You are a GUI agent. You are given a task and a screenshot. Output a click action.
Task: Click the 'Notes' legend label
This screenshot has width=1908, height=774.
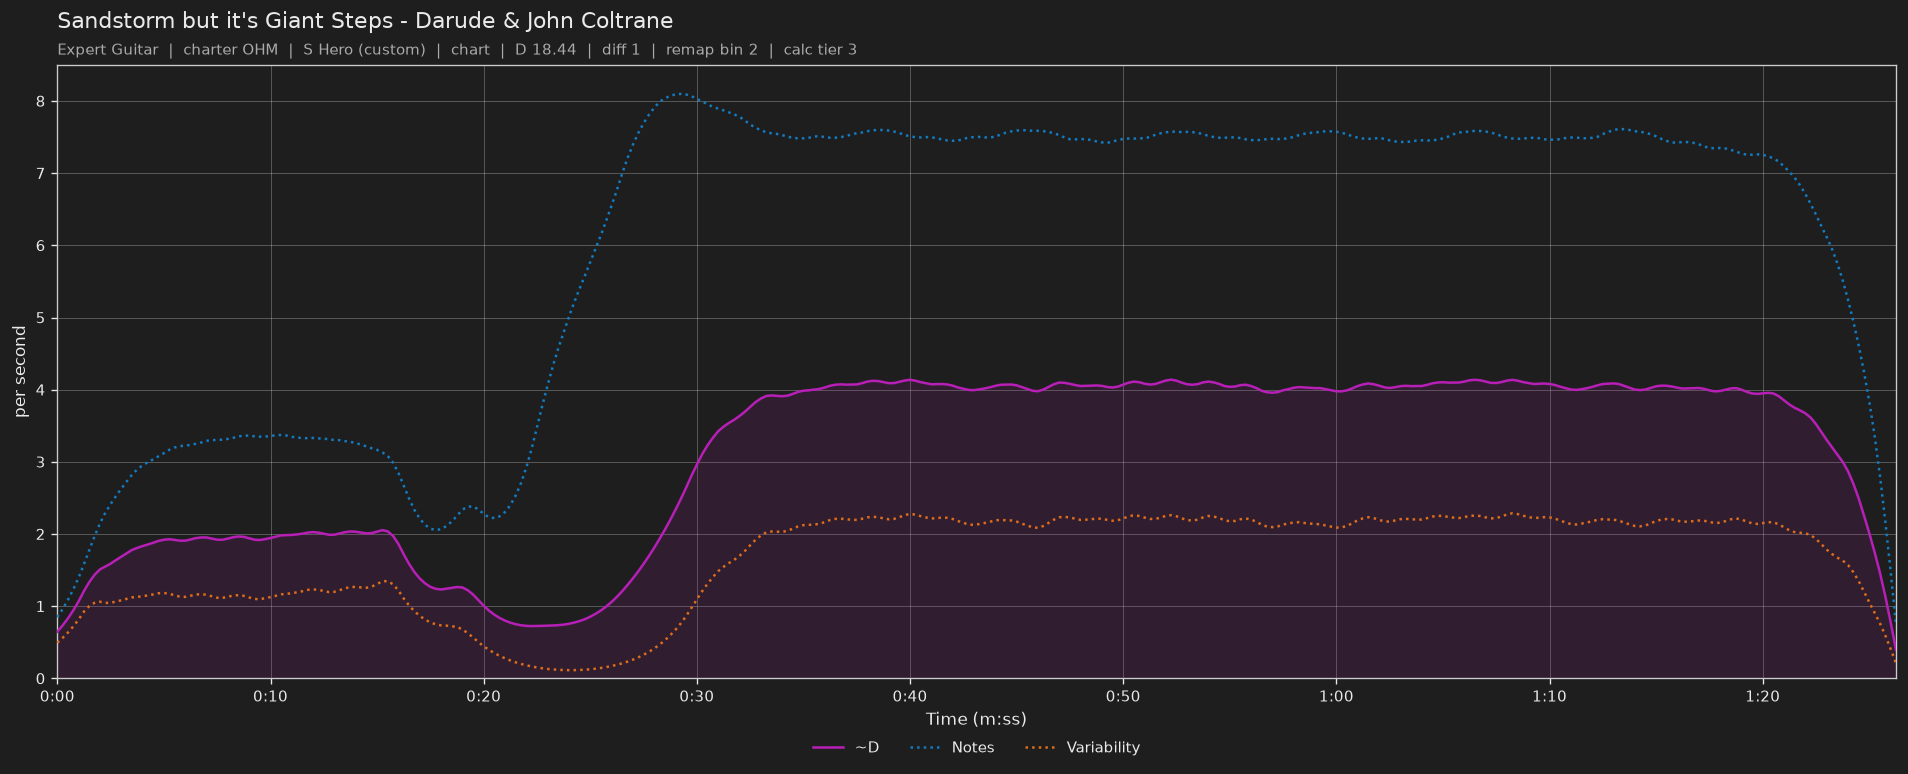tap(973, 748)
